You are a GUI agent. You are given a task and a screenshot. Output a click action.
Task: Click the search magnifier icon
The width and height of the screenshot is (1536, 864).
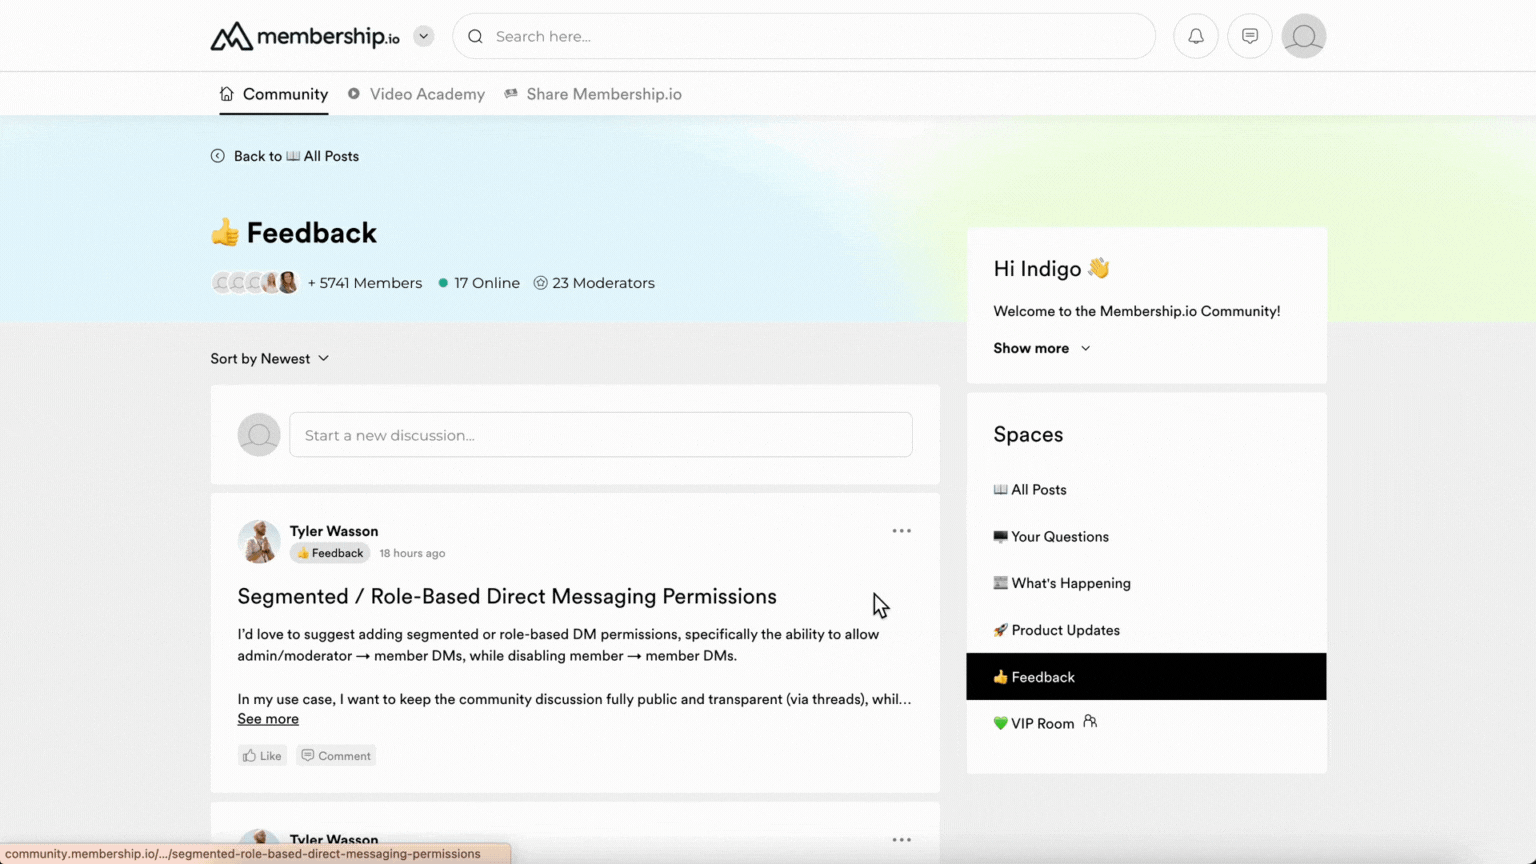pos(474,35)
